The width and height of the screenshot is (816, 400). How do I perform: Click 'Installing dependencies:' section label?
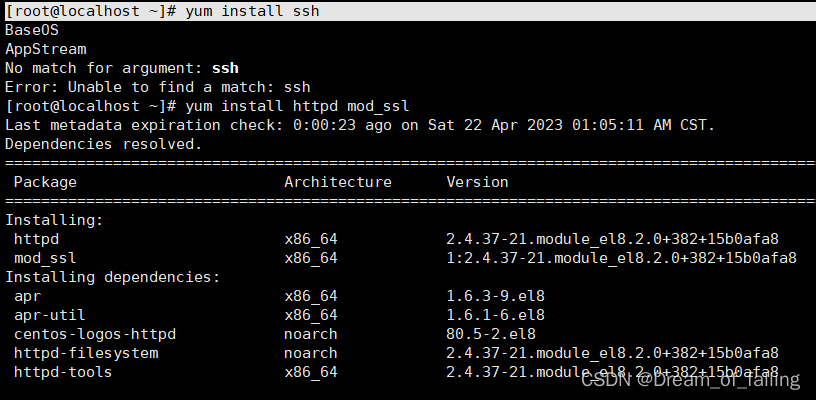[x=113, y=277]
